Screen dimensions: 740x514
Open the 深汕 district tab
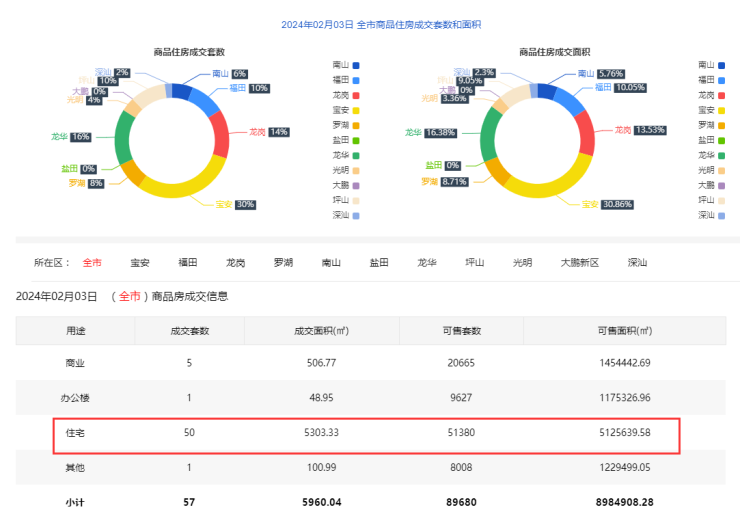[x=637, y=263]
